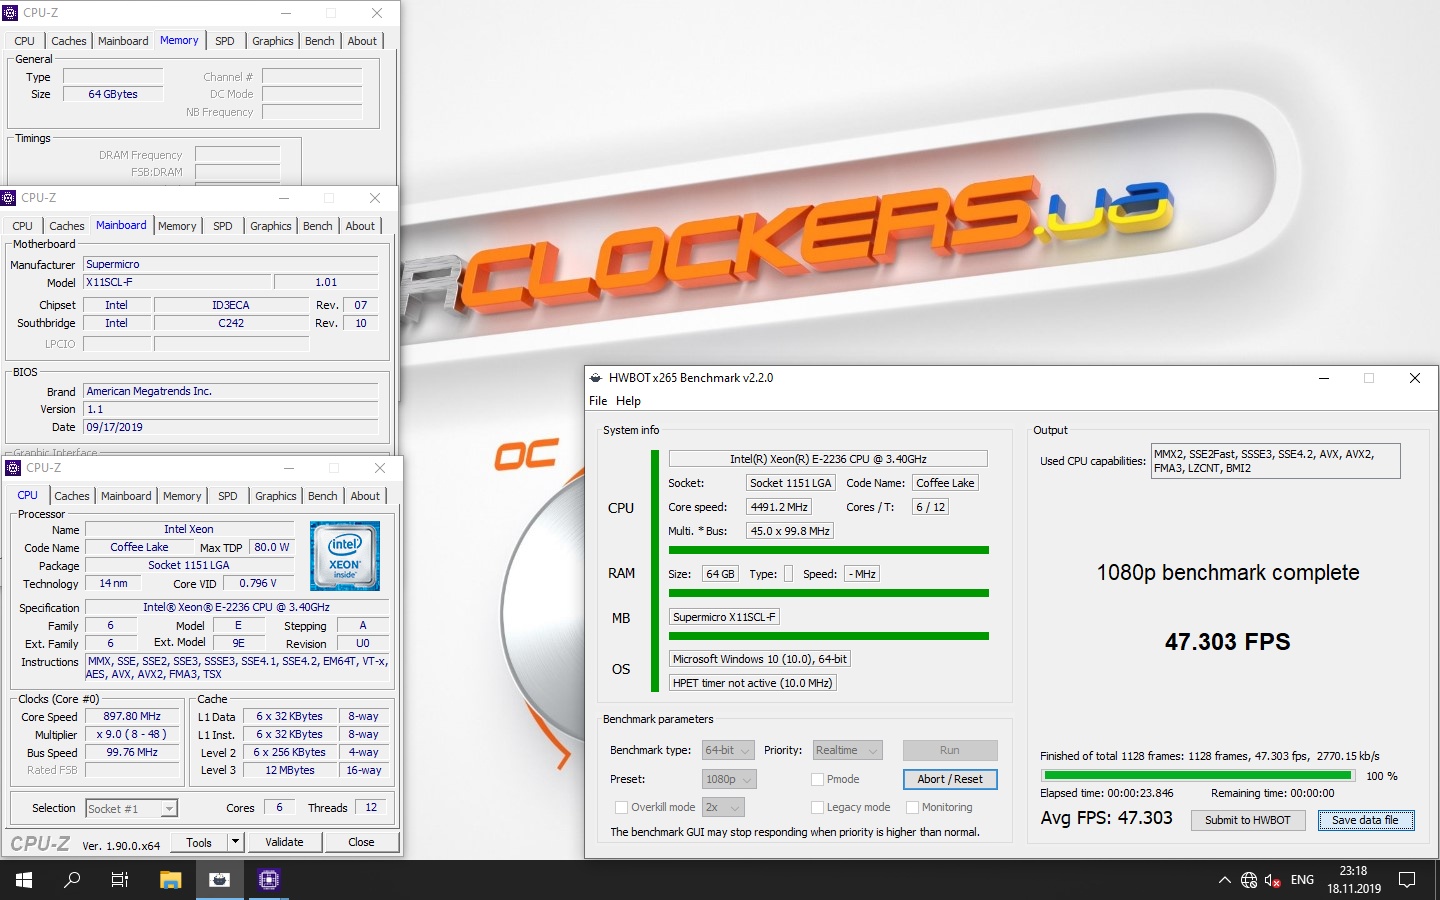Open the Preset 1080p dropdown
The height and width of the screenshot is (900, 1440).
(729, 779)
